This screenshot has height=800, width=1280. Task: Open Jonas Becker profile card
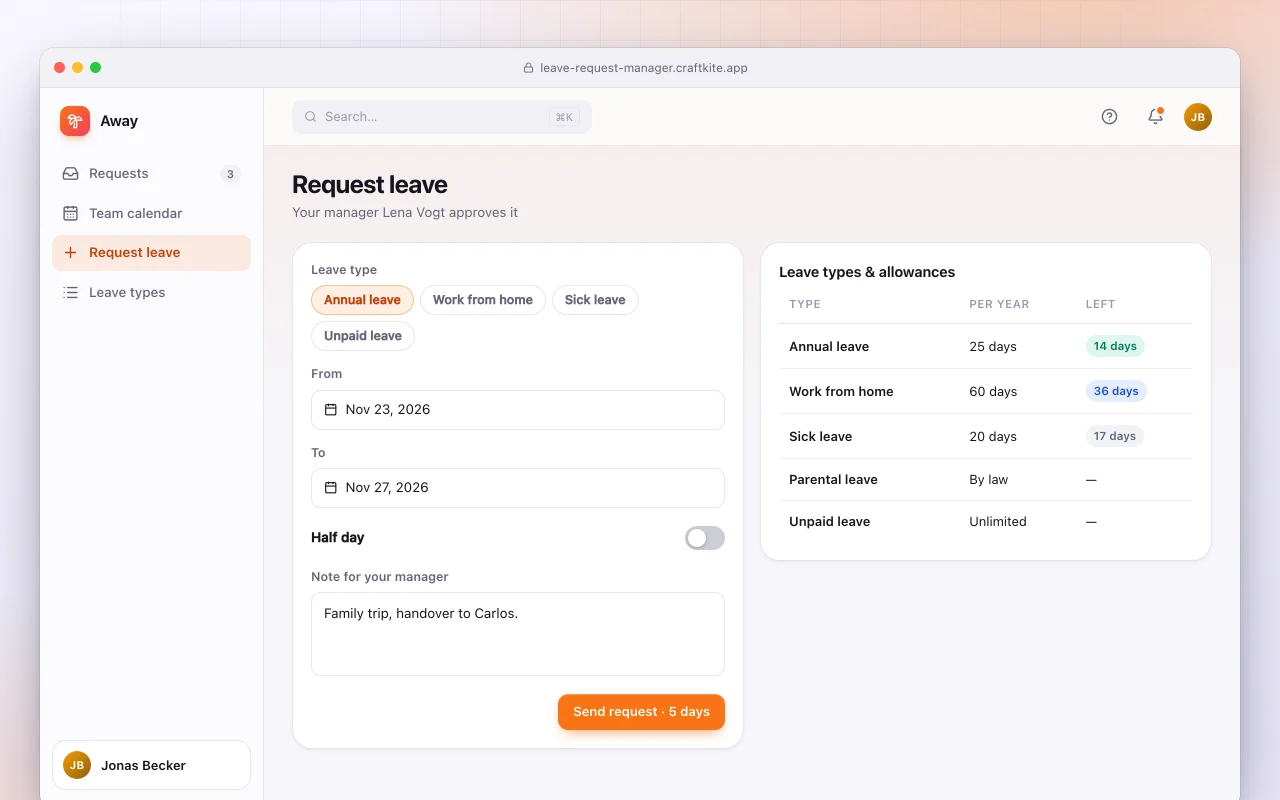tap(151, 765)
